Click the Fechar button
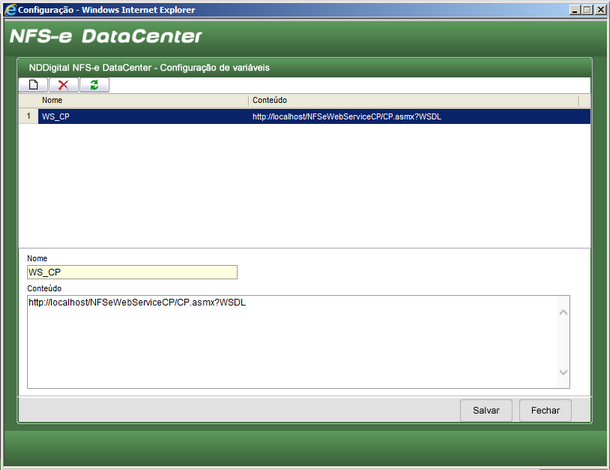 tap(545, 410)
